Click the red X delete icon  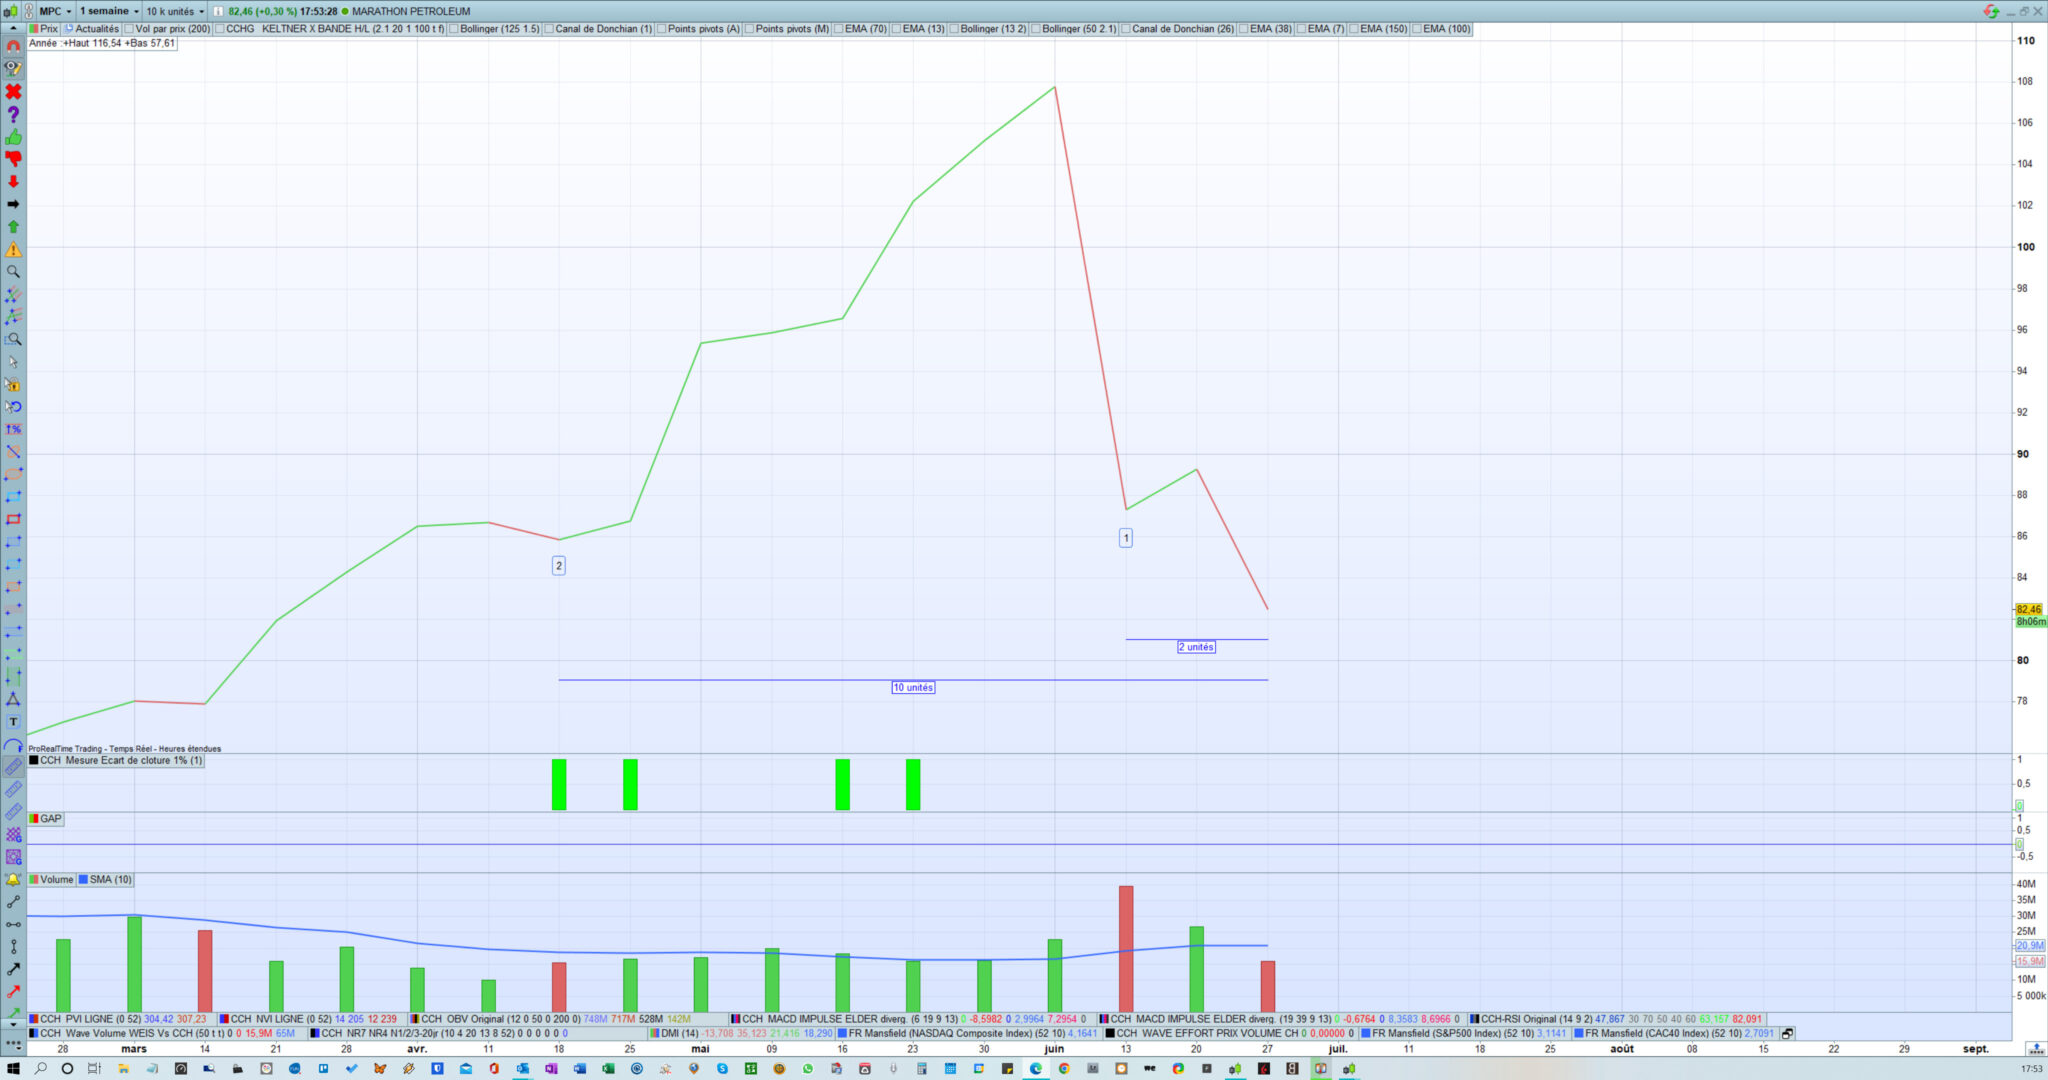[x=13, y=92]
